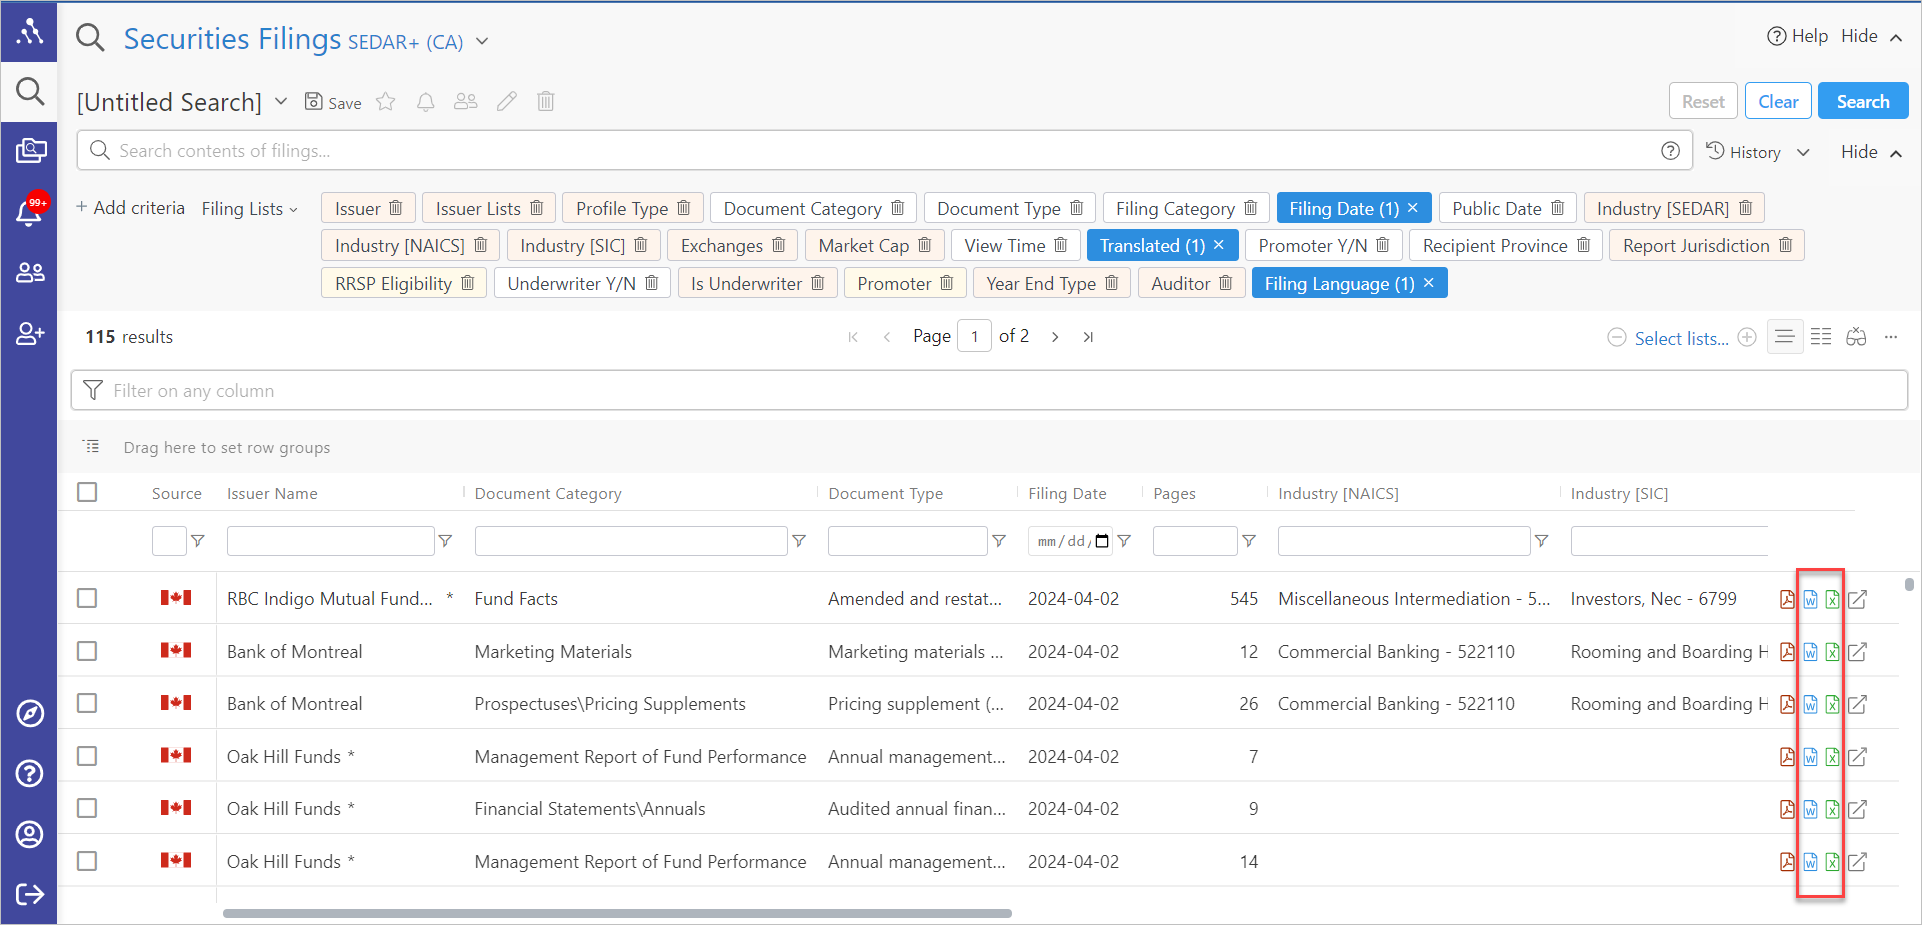The image size is (1922, 925).
Task: Open the help question icon in sidebar
Action: coord(30,774)
